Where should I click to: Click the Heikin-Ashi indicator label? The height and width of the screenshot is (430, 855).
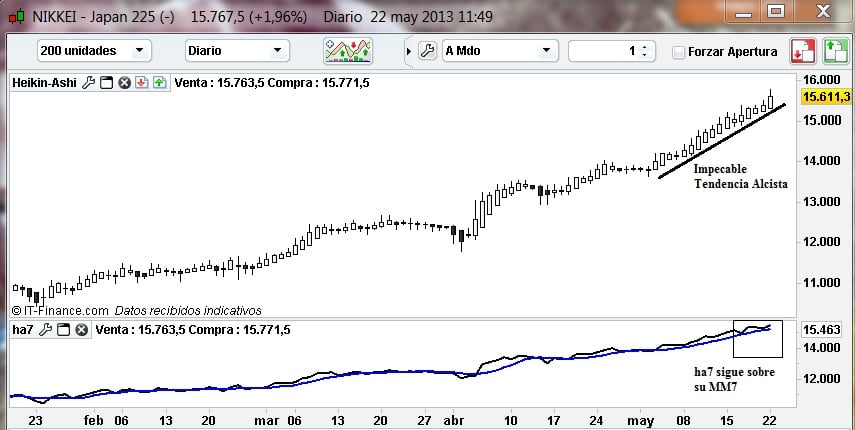(x=44, y=83)
